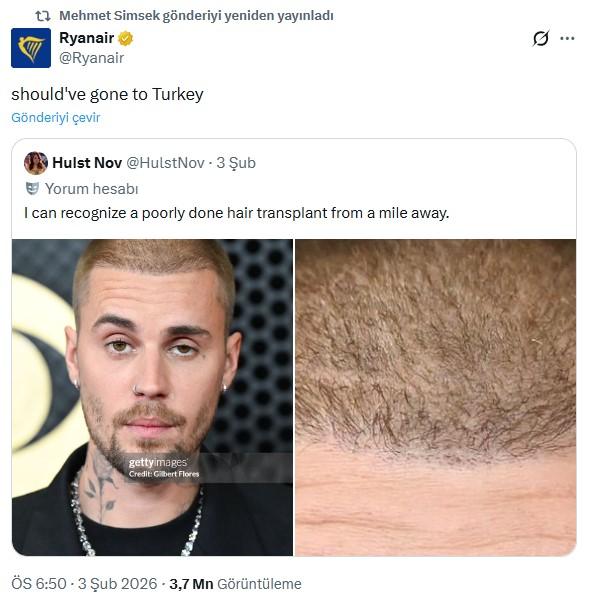Open the right close-up hairline photo
Viewport: 591px width, 599px height.
click(x=436, y=397)
